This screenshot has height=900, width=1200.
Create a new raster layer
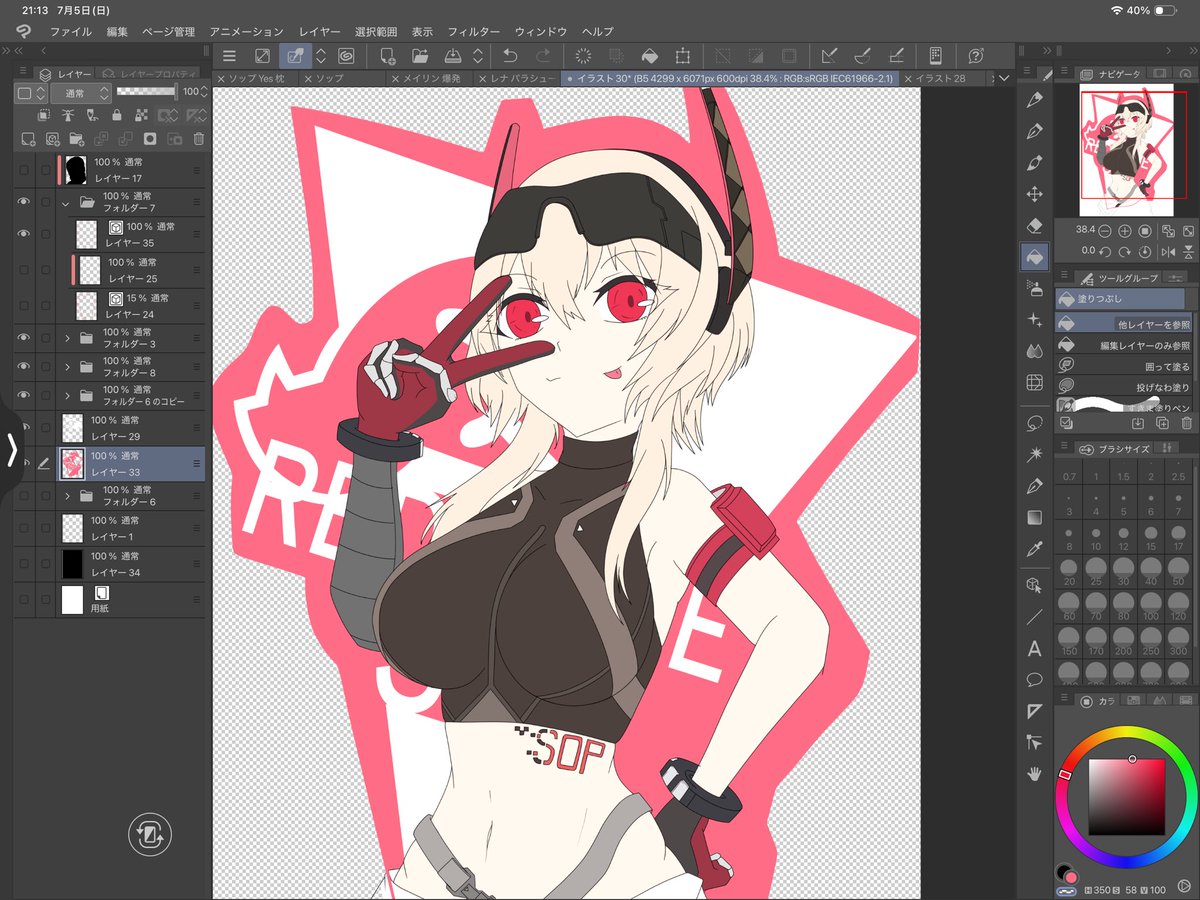point(28,139)
